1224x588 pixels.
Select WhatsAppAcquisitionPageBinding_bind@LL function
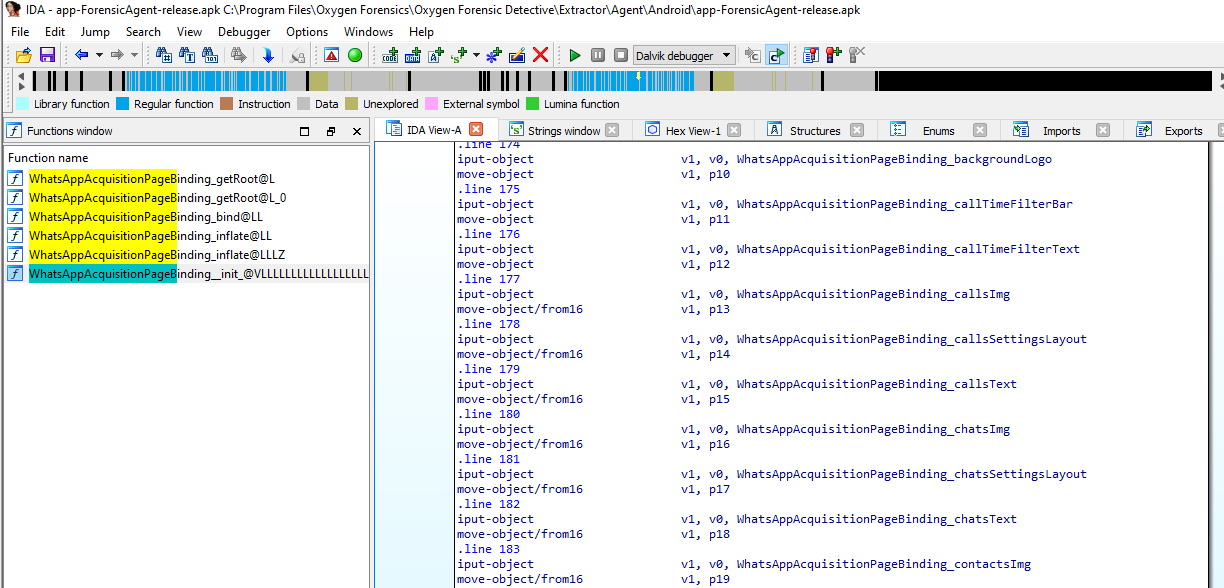146,216
